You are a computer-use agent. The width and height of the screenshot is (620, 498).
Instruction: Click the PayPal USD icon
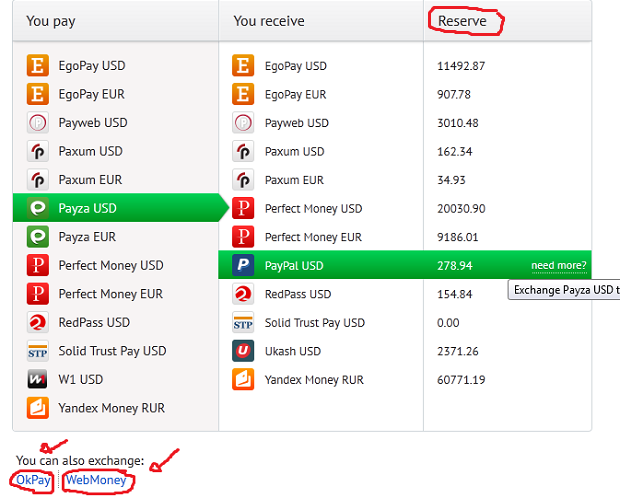coord(243,265)
